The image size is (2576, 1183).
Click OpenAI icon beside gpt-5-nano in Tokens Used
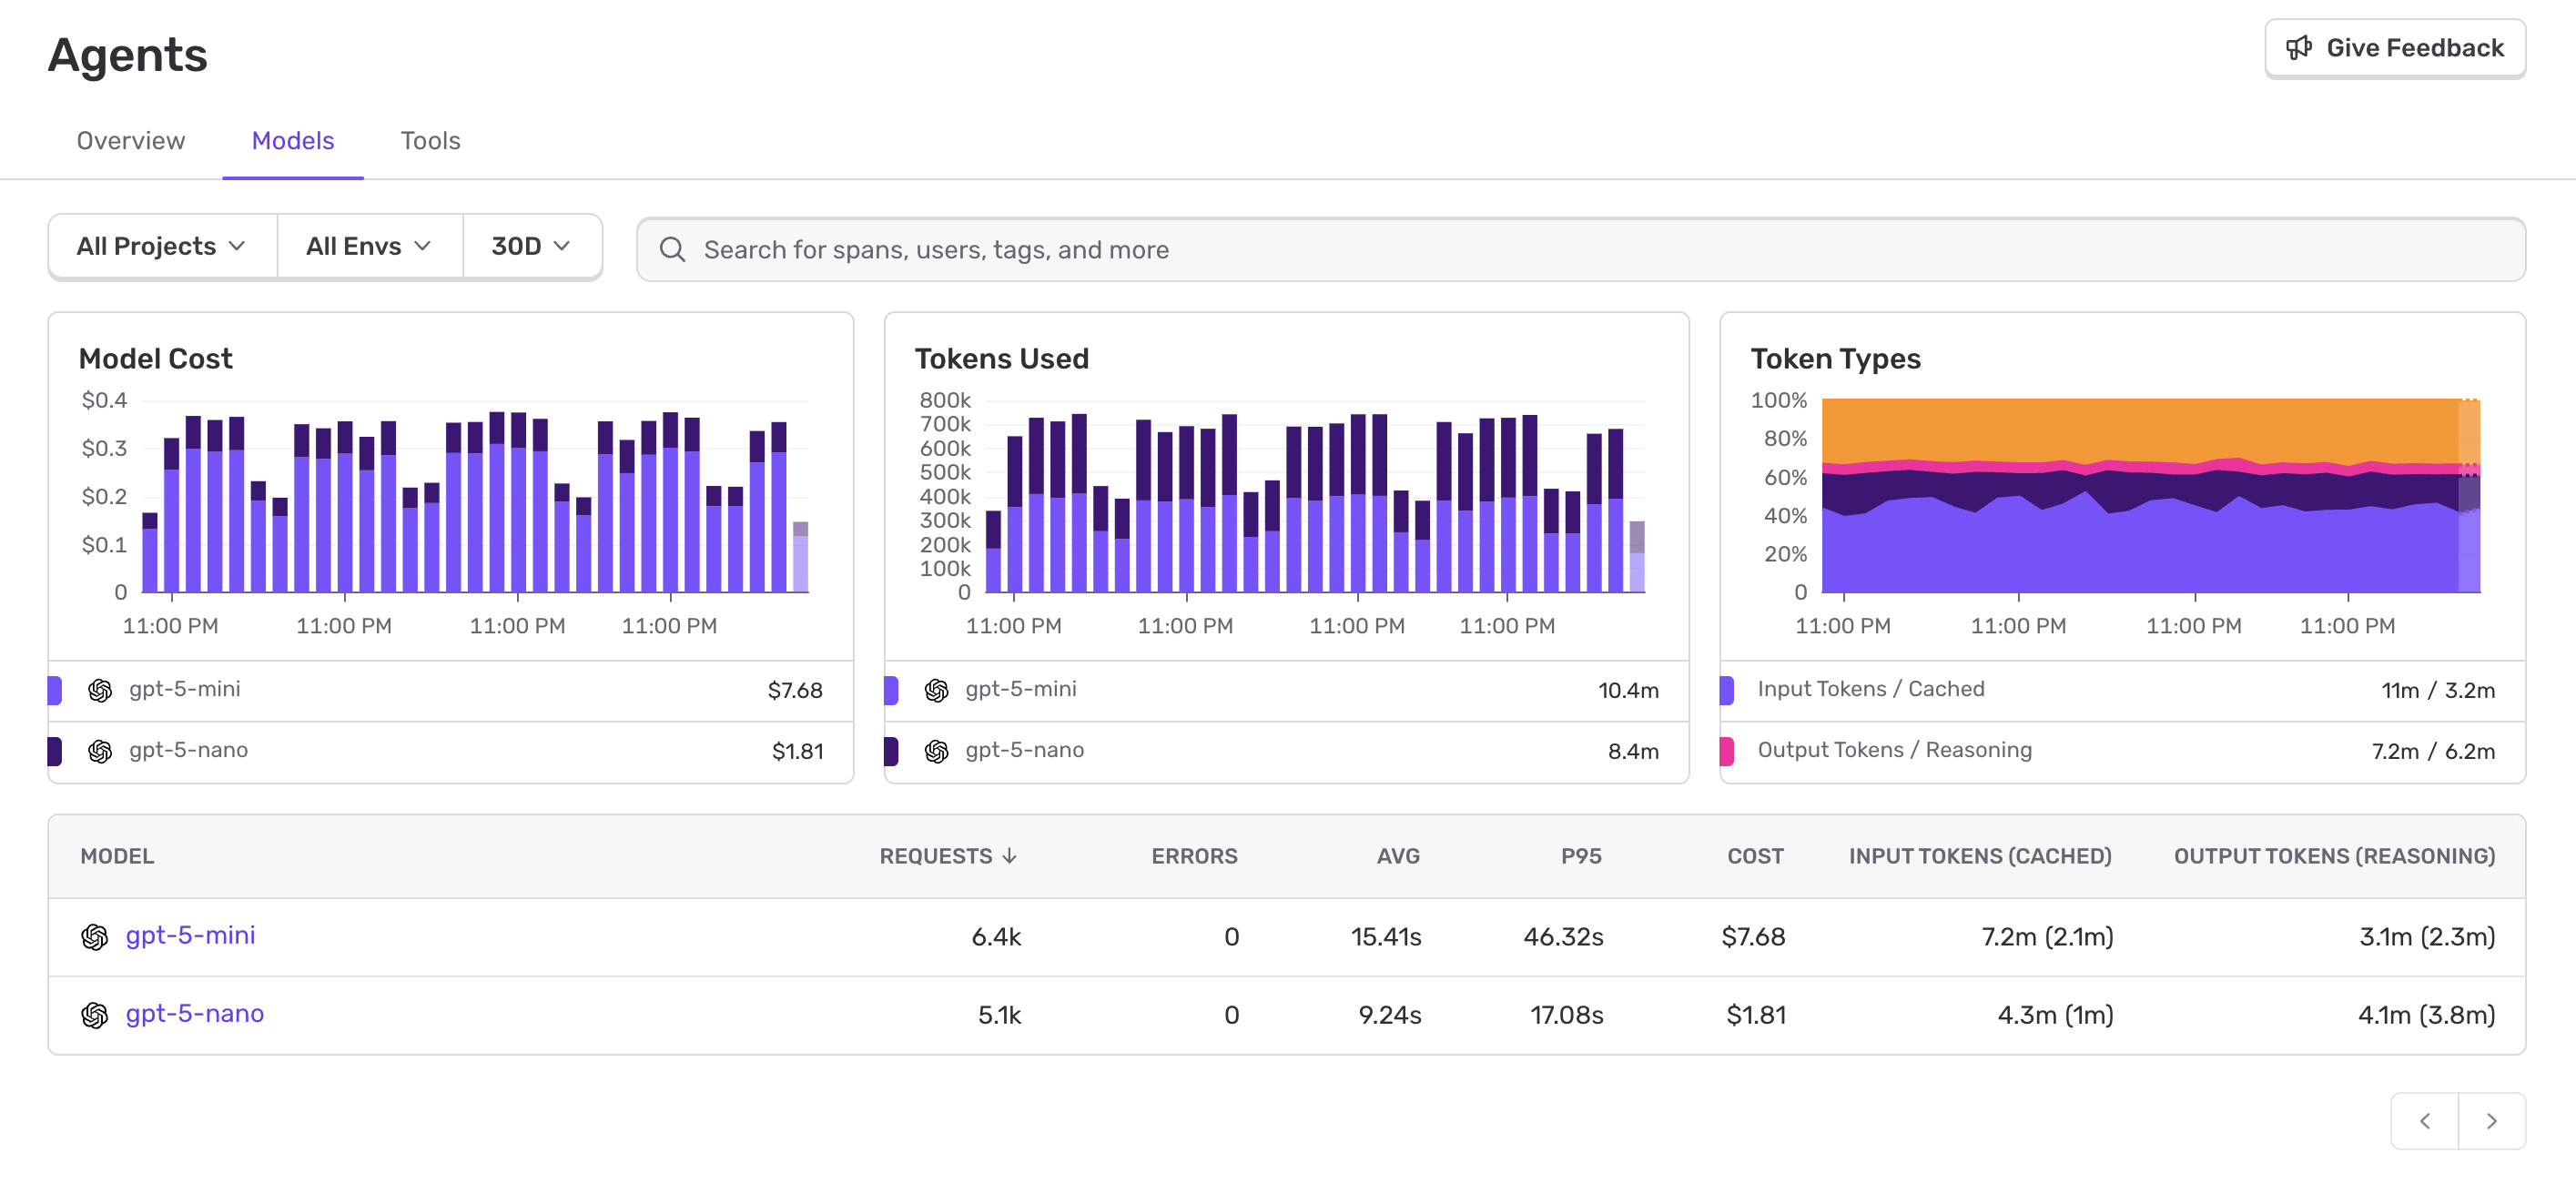point(936,751)
